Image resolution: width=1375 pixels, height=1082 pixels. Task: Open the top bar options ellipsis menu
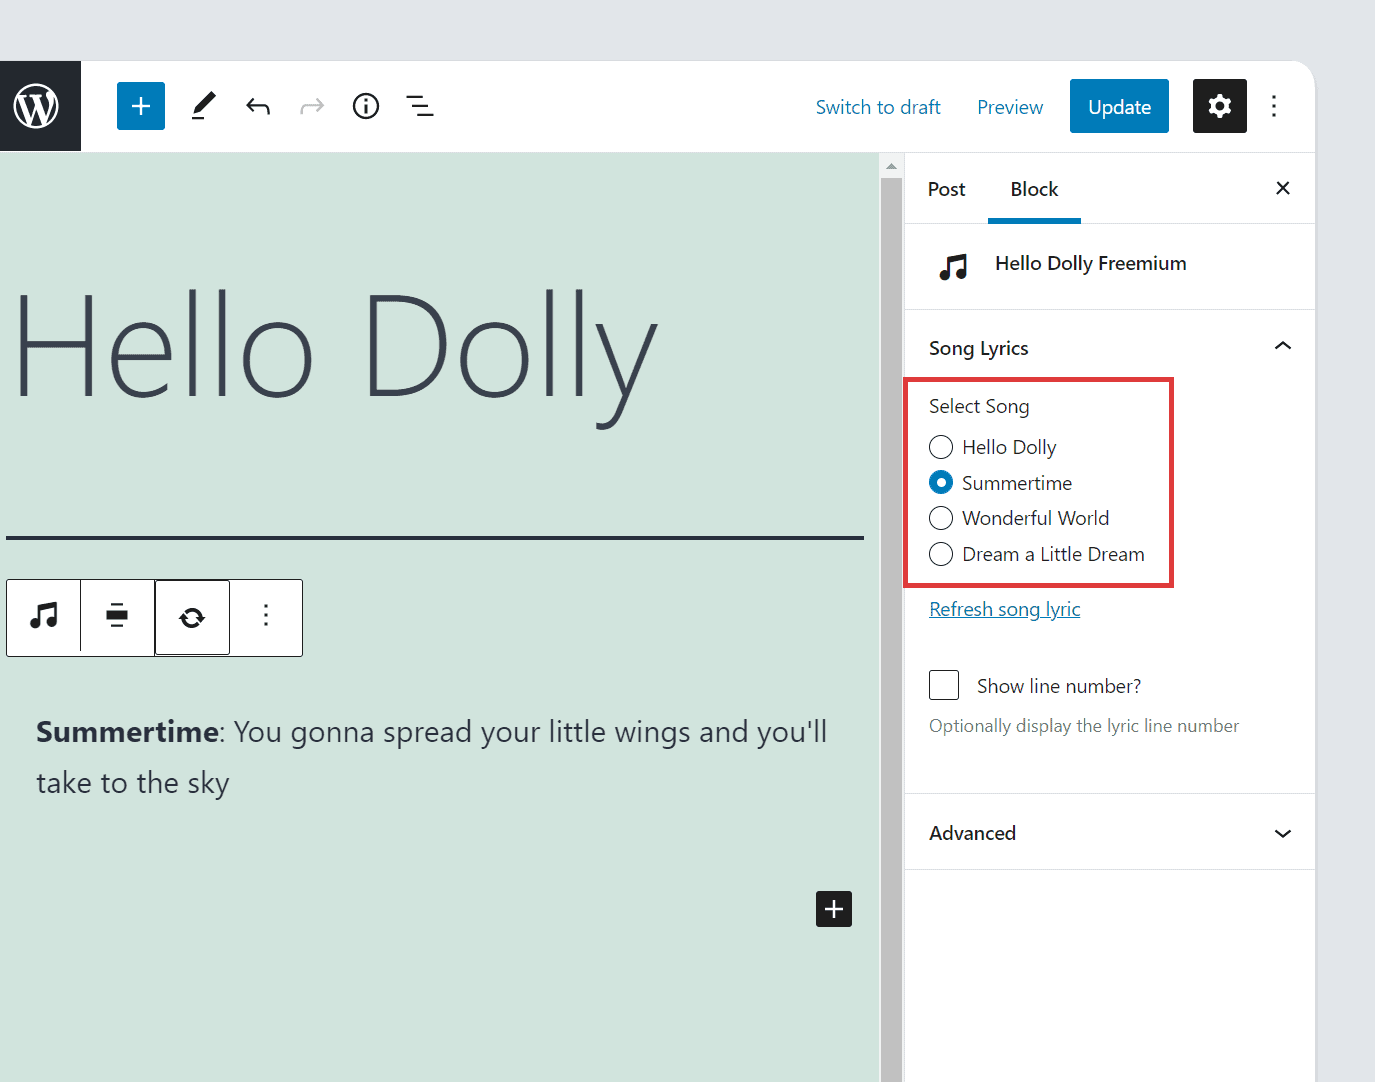[x=1274, y=106]
